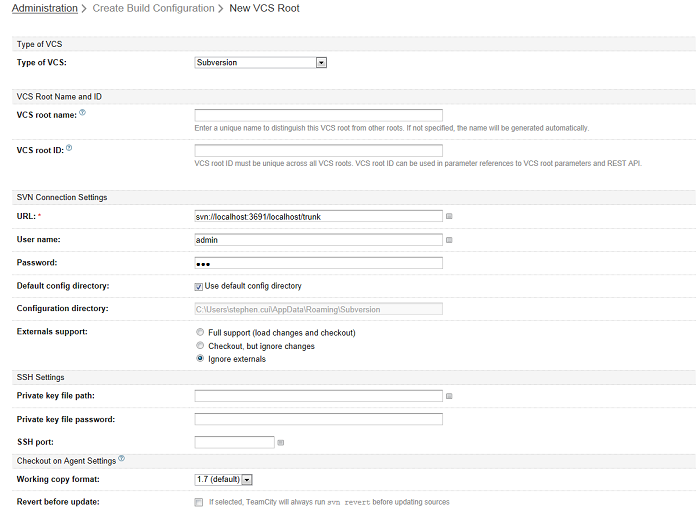Click parameter icon beside User name field
The width and height of the screenshot is (700, 510).
click(x=449, y=240)
